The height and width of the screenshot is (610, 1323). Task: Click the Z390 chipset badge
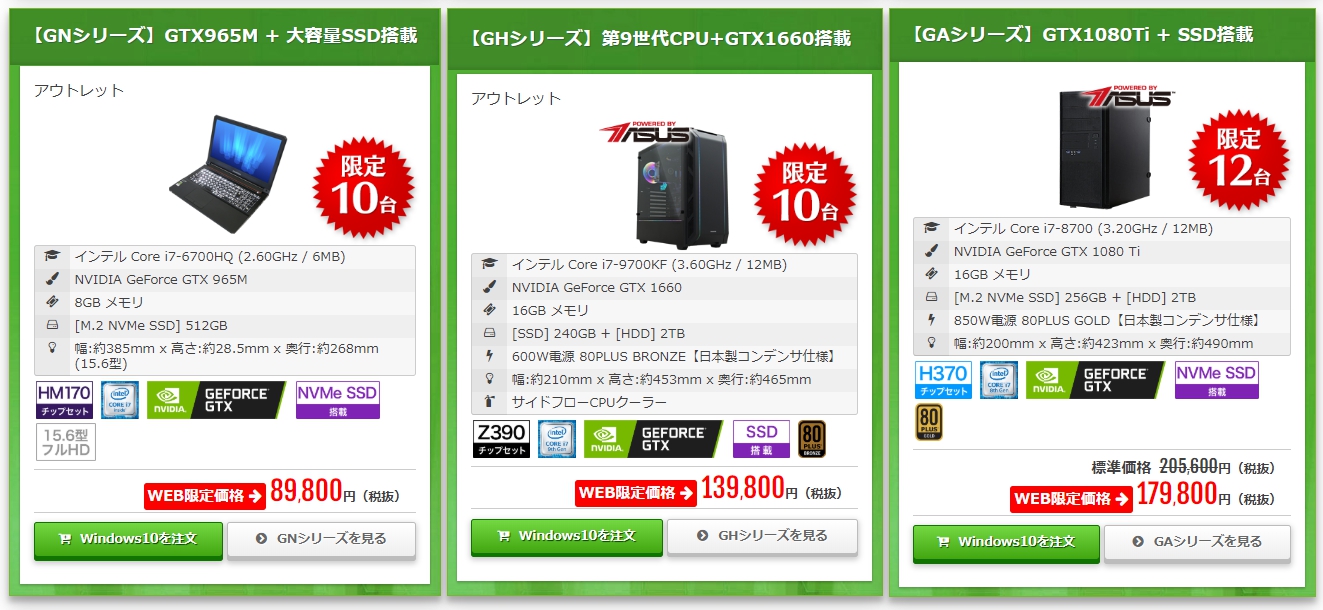[501, 439]
